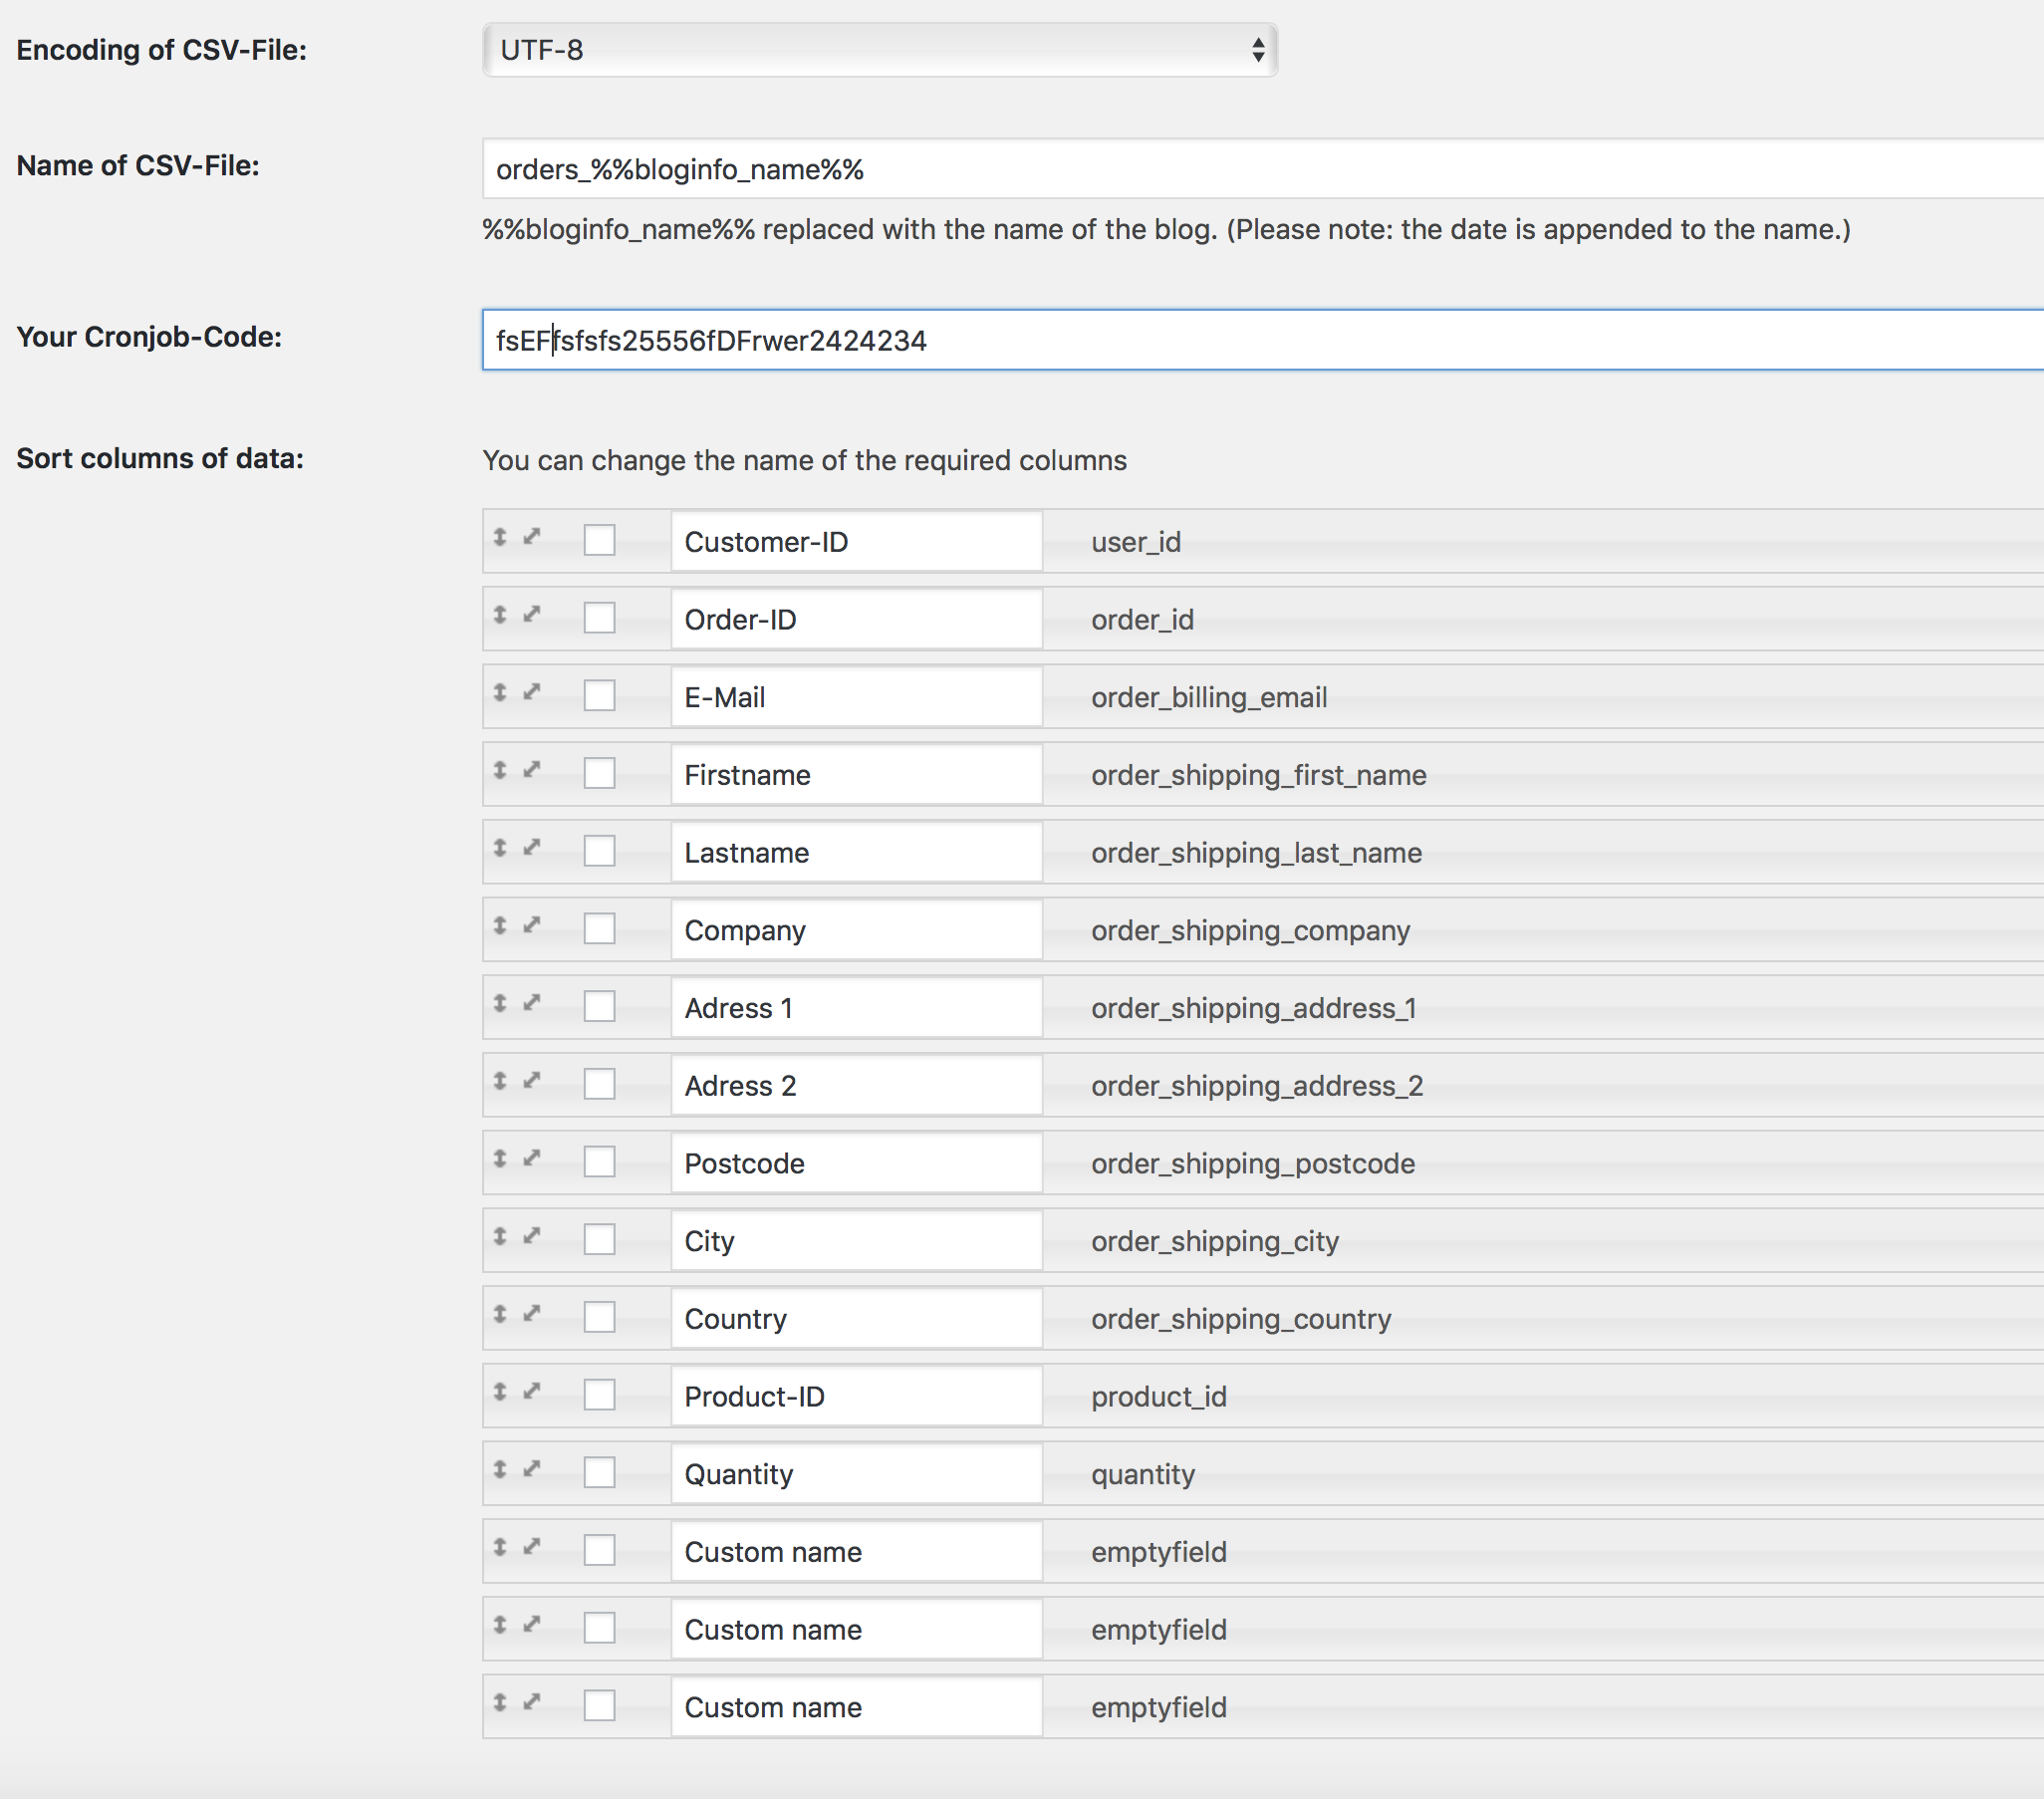Image resolution: width=2044 pixels, height=1799 pixels.
Task: Click the vertical sort handle on the Adress 1 row
Action: [500, 1003]
